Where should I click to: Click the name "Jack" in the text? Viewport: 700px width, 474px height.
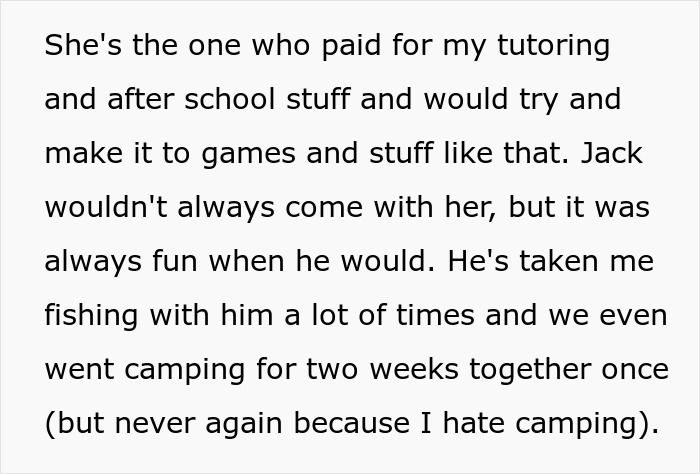tap(612, 153)
